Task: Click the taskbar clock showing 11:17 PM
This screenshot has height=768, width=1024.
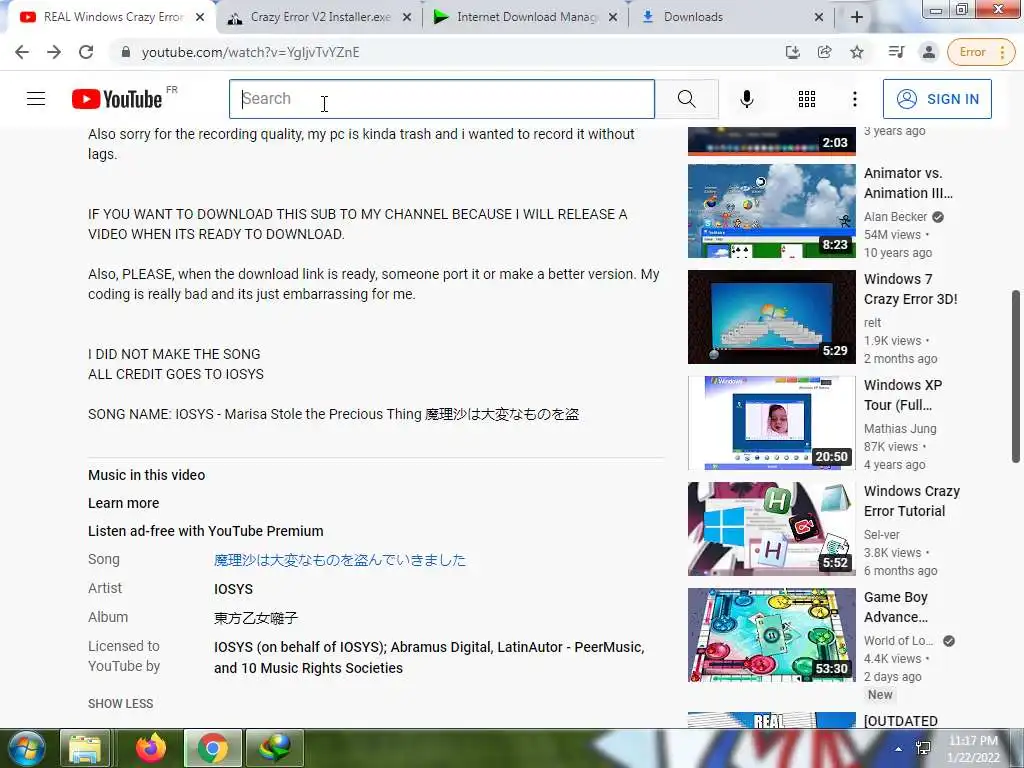Action: [x=973, y=749]
